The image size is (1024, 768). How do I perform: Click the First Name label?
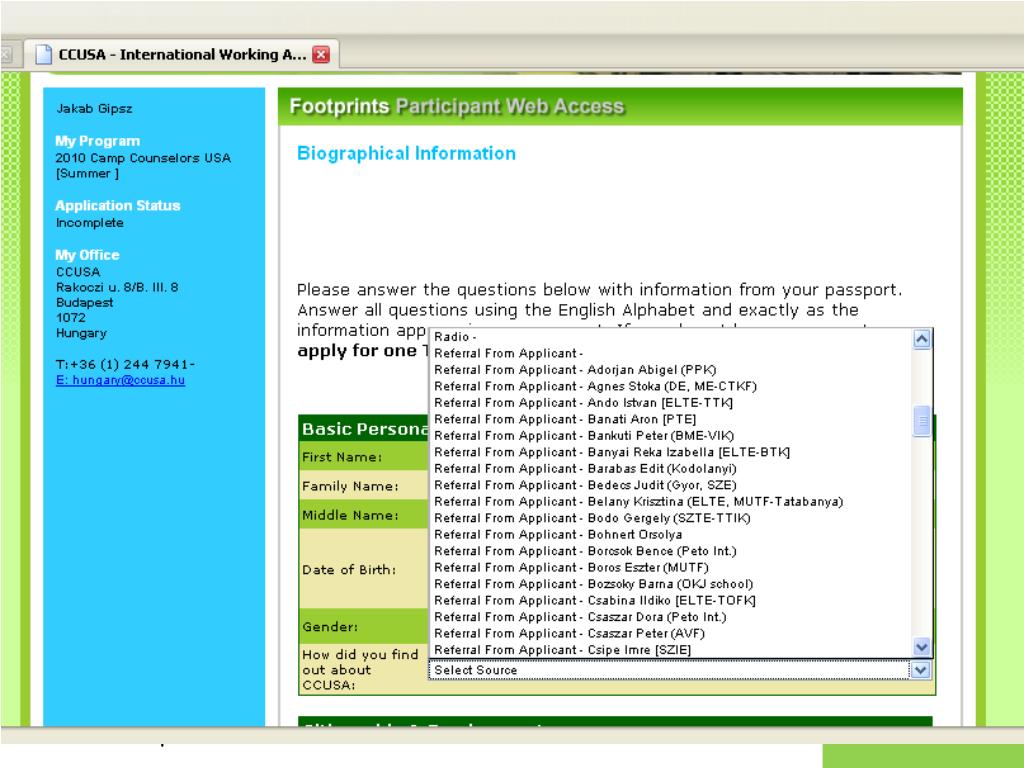[342, 457]
